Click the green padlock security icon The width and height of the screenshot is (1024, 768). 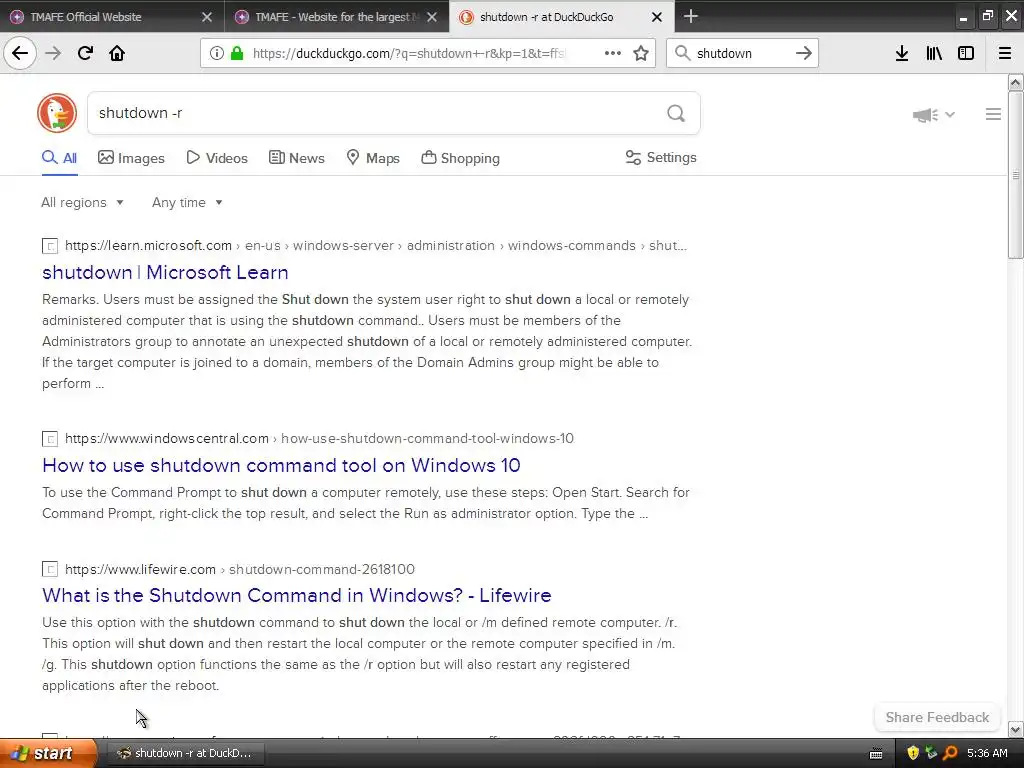coord(236,54)
